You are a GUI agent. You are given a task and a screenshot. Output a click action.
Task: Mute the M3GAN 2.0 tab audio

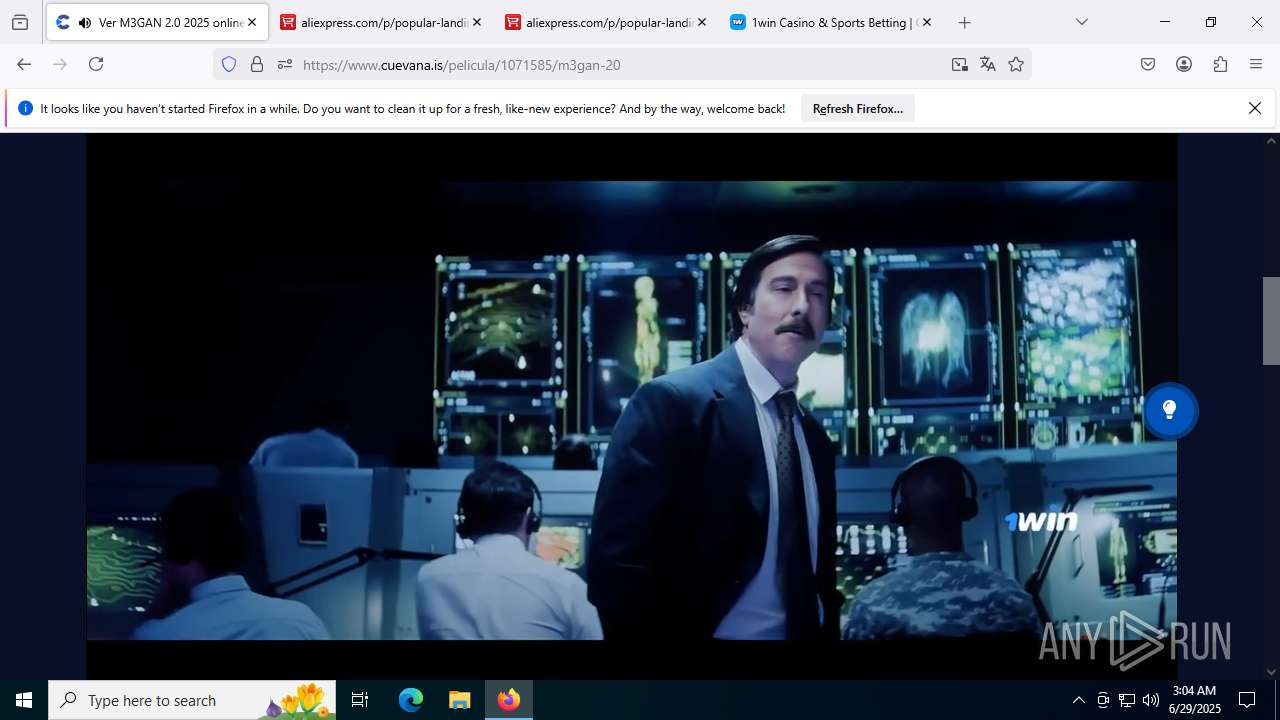[x=84, y=22]
